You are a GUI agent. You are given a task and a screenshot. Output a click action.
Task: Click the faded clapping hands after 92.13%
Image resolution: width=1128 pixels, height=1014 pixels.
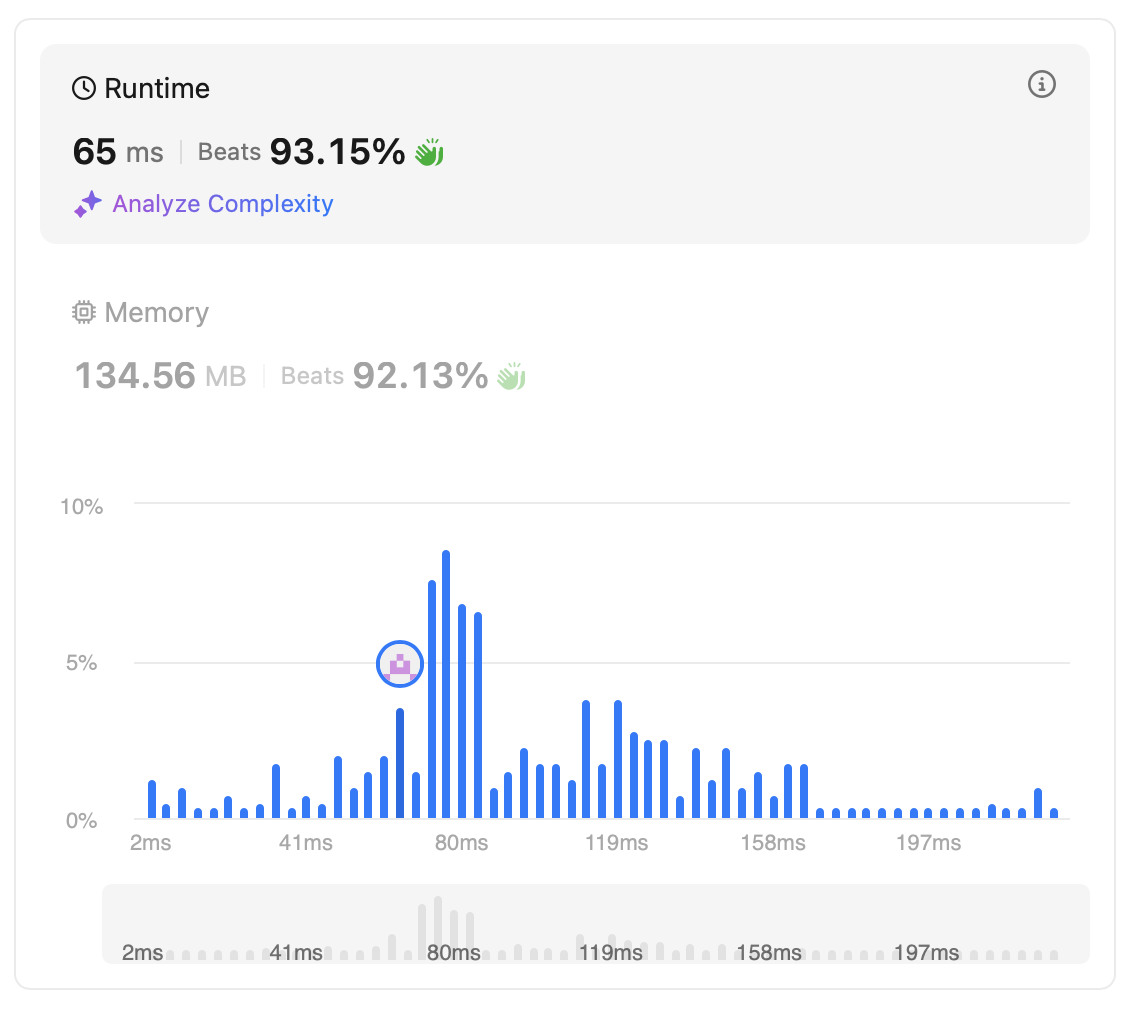(511, 376)
